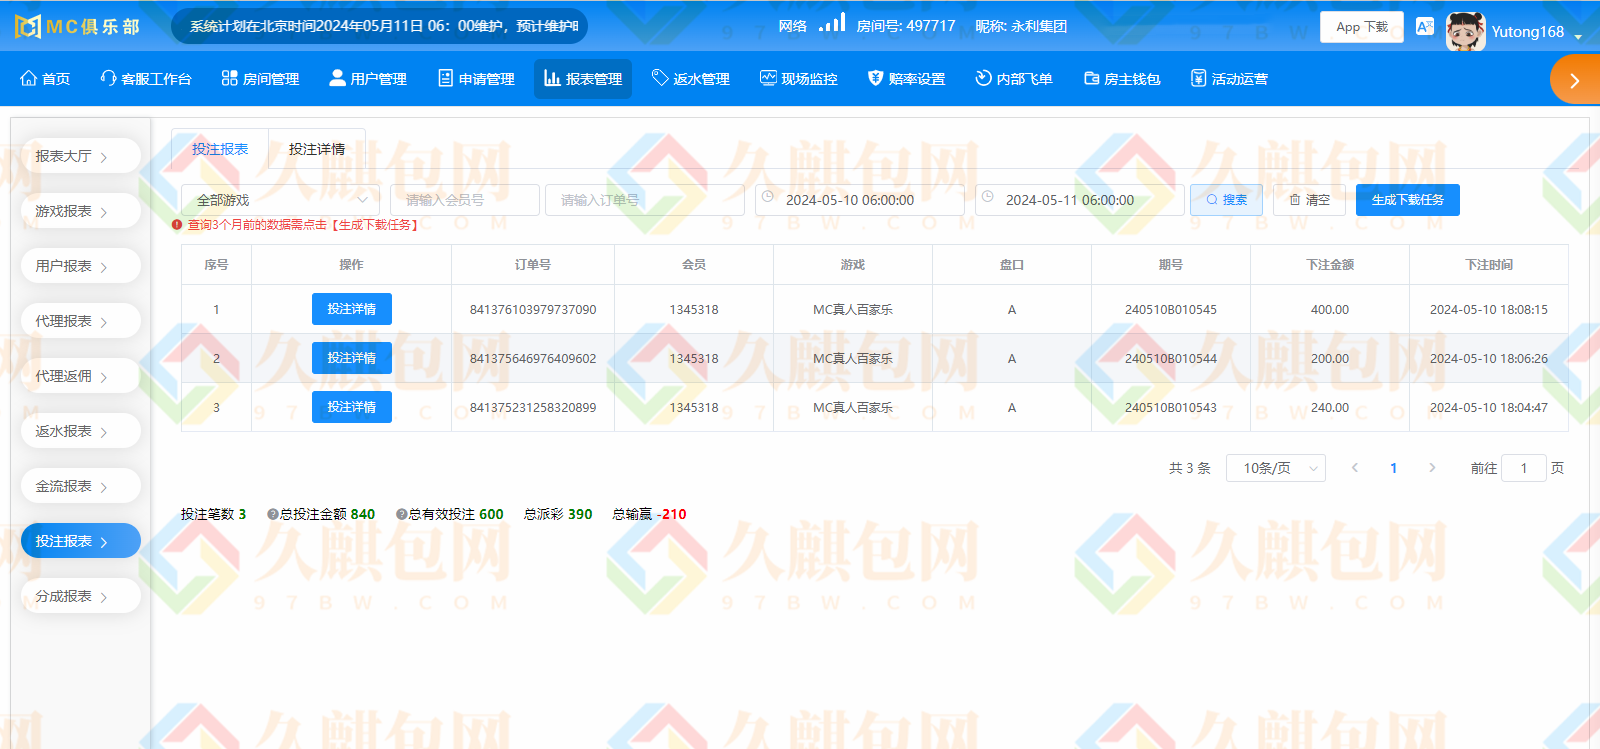Click bet amount 240.00
1600x749 pixels.
pyautogui.click(x=1330, y=408)
